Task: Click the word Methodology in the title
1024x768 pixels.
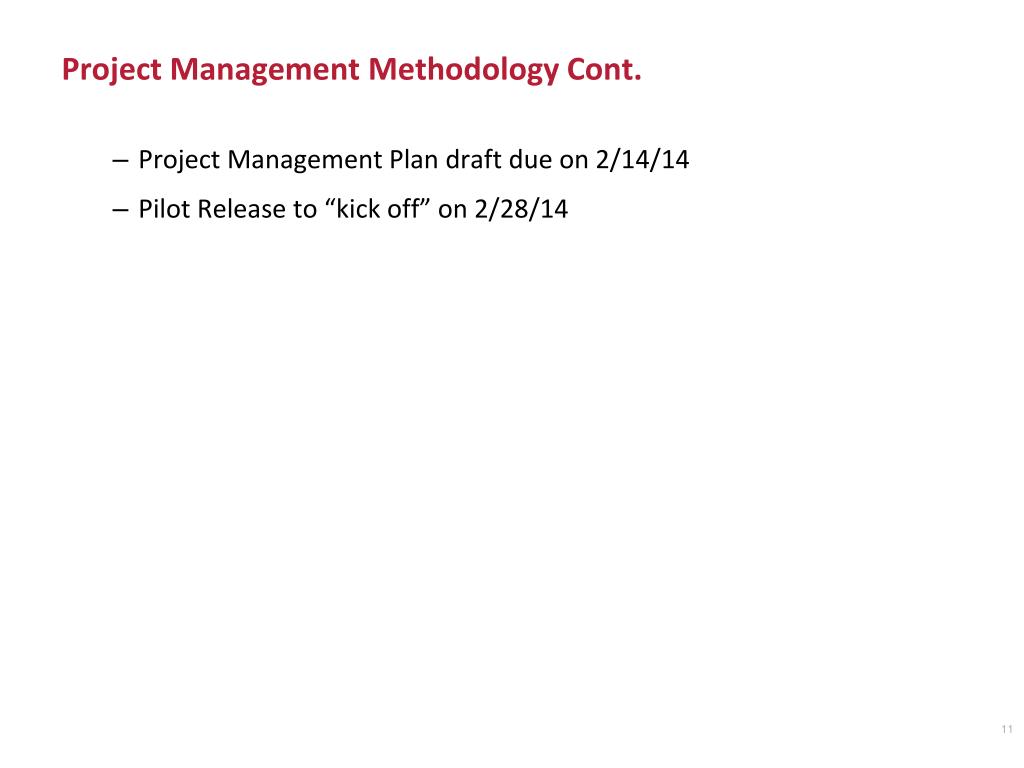Action: click(463, 70)
